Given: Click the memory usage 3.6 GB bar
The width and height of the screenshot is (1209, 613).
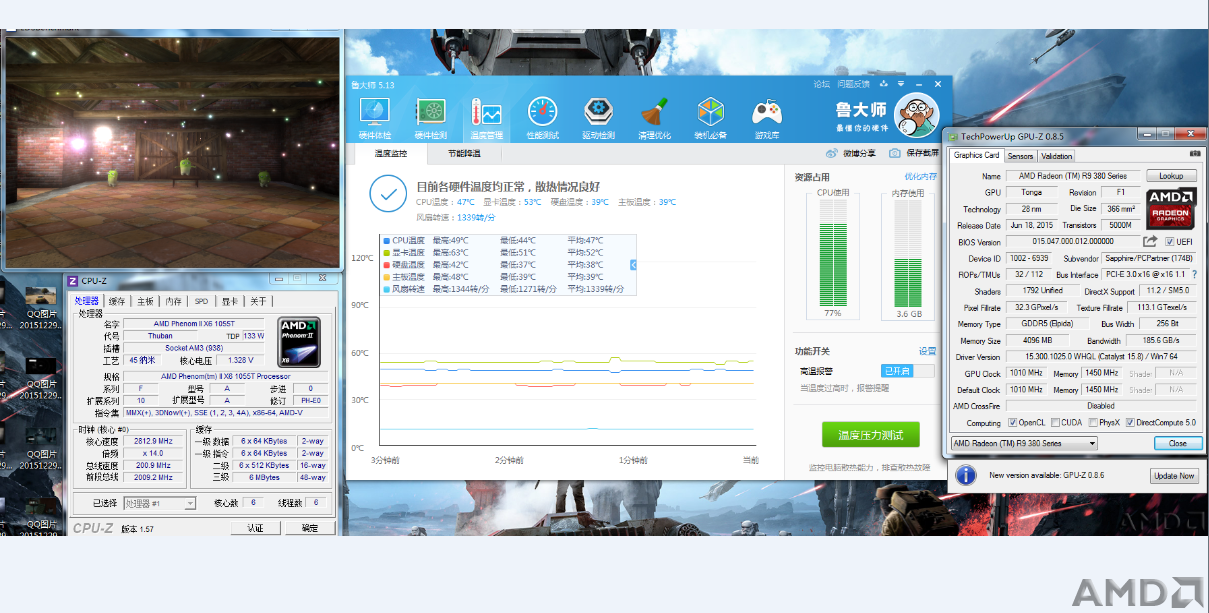Looking at the screenshot, I should 908,253.
